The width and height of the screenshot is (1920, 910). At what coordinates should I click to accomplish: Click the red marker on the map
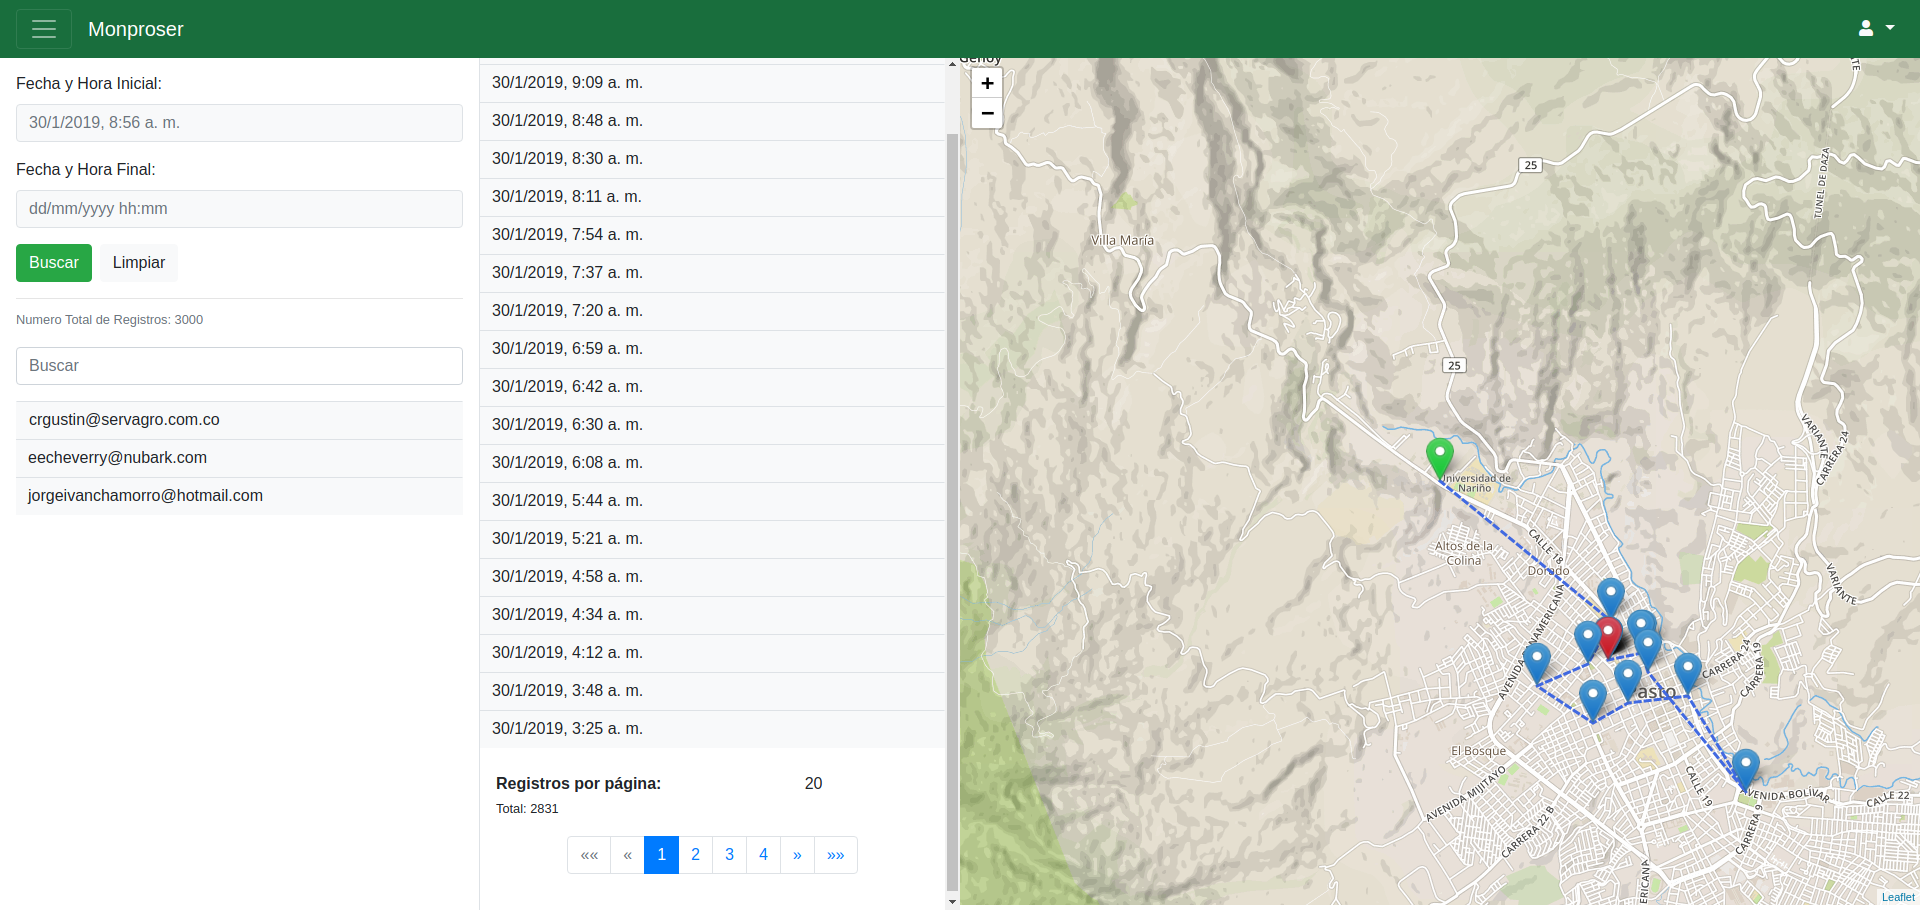coord(1609,634)
